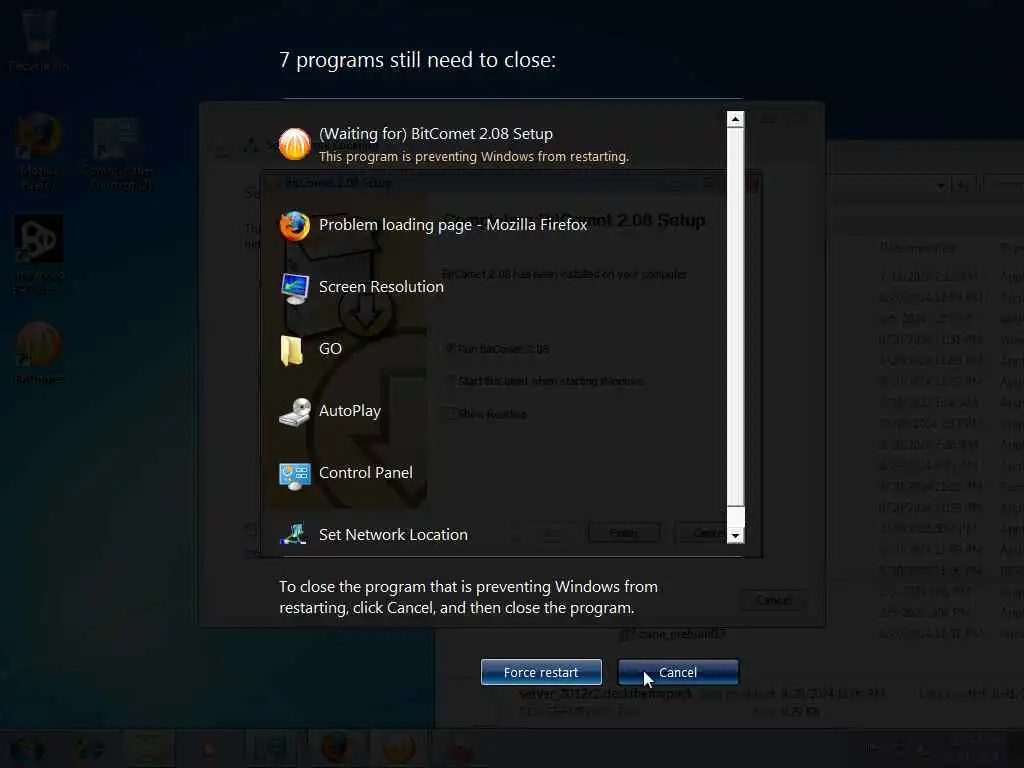Select "(Waiting for) BitComet 2.08 Setup" entry
The width and height of the screenshot is (1024, 768).
click(x=436, y=134)
